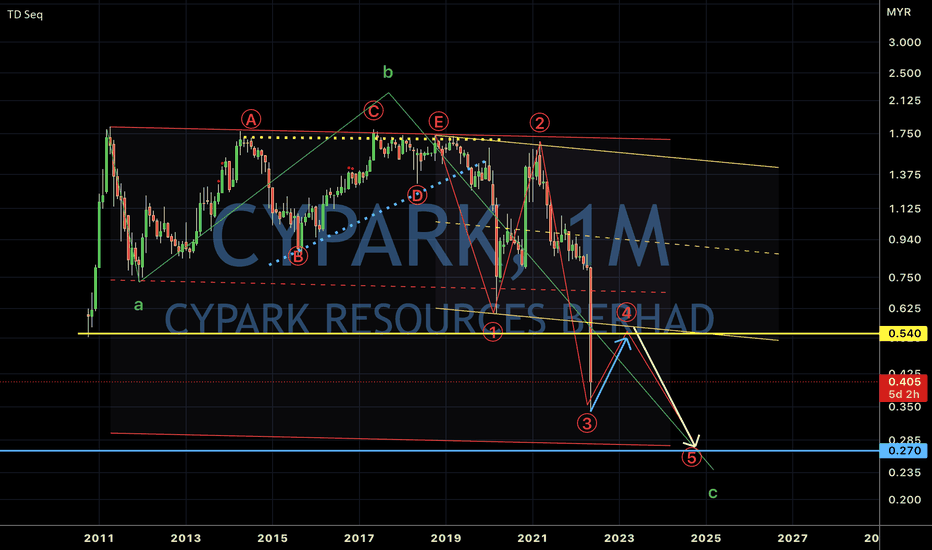Select the 0.540 yellow price label
The width and height of the screenshot is (932, 550).
(904, 334)
